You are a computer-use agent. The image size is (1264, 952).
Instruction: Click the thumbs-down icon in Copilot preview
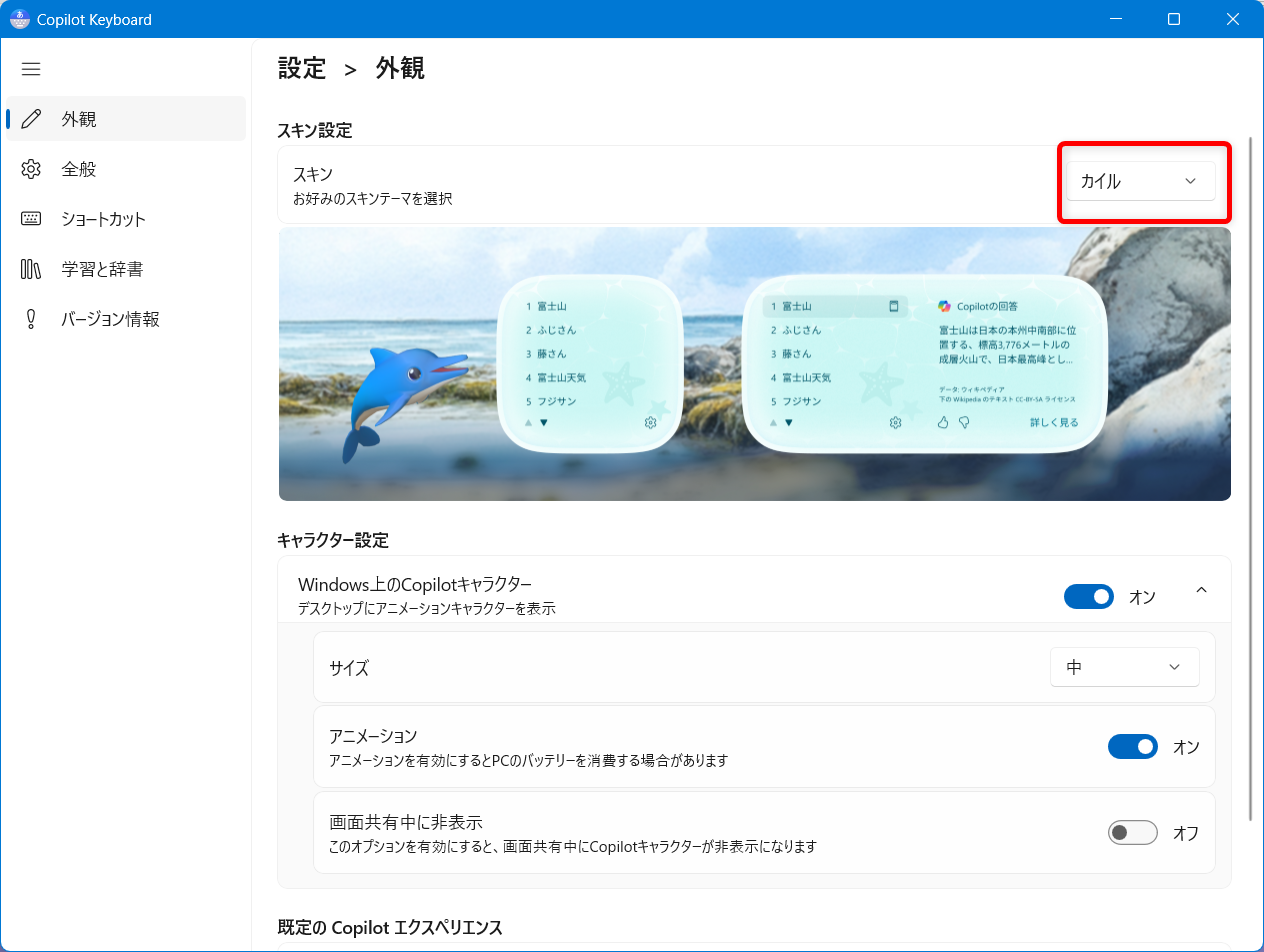965,423
